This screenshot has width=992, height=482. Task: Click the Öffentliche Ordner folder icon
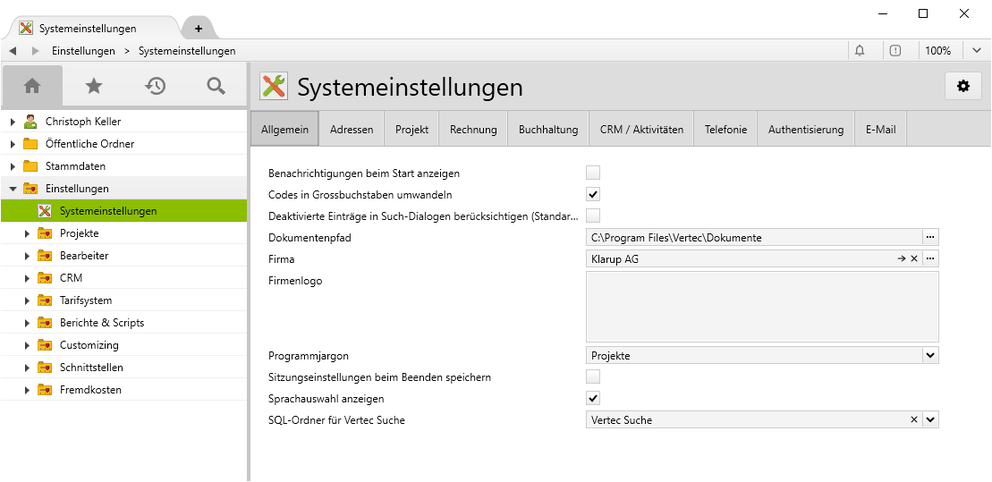point(30,144)
